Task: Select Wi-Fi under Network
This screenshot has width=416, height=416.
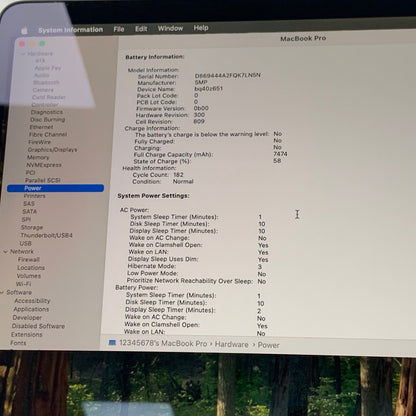Action: 23,284
